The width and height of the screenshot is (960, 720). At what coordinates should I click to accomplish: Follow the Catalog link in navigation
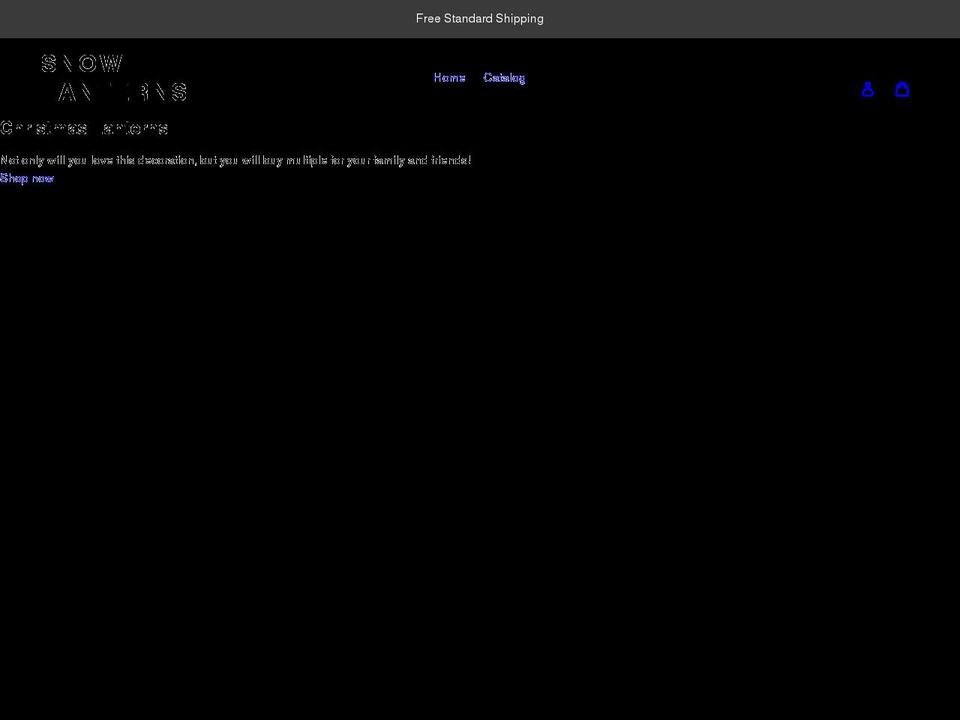click(504, 77)
